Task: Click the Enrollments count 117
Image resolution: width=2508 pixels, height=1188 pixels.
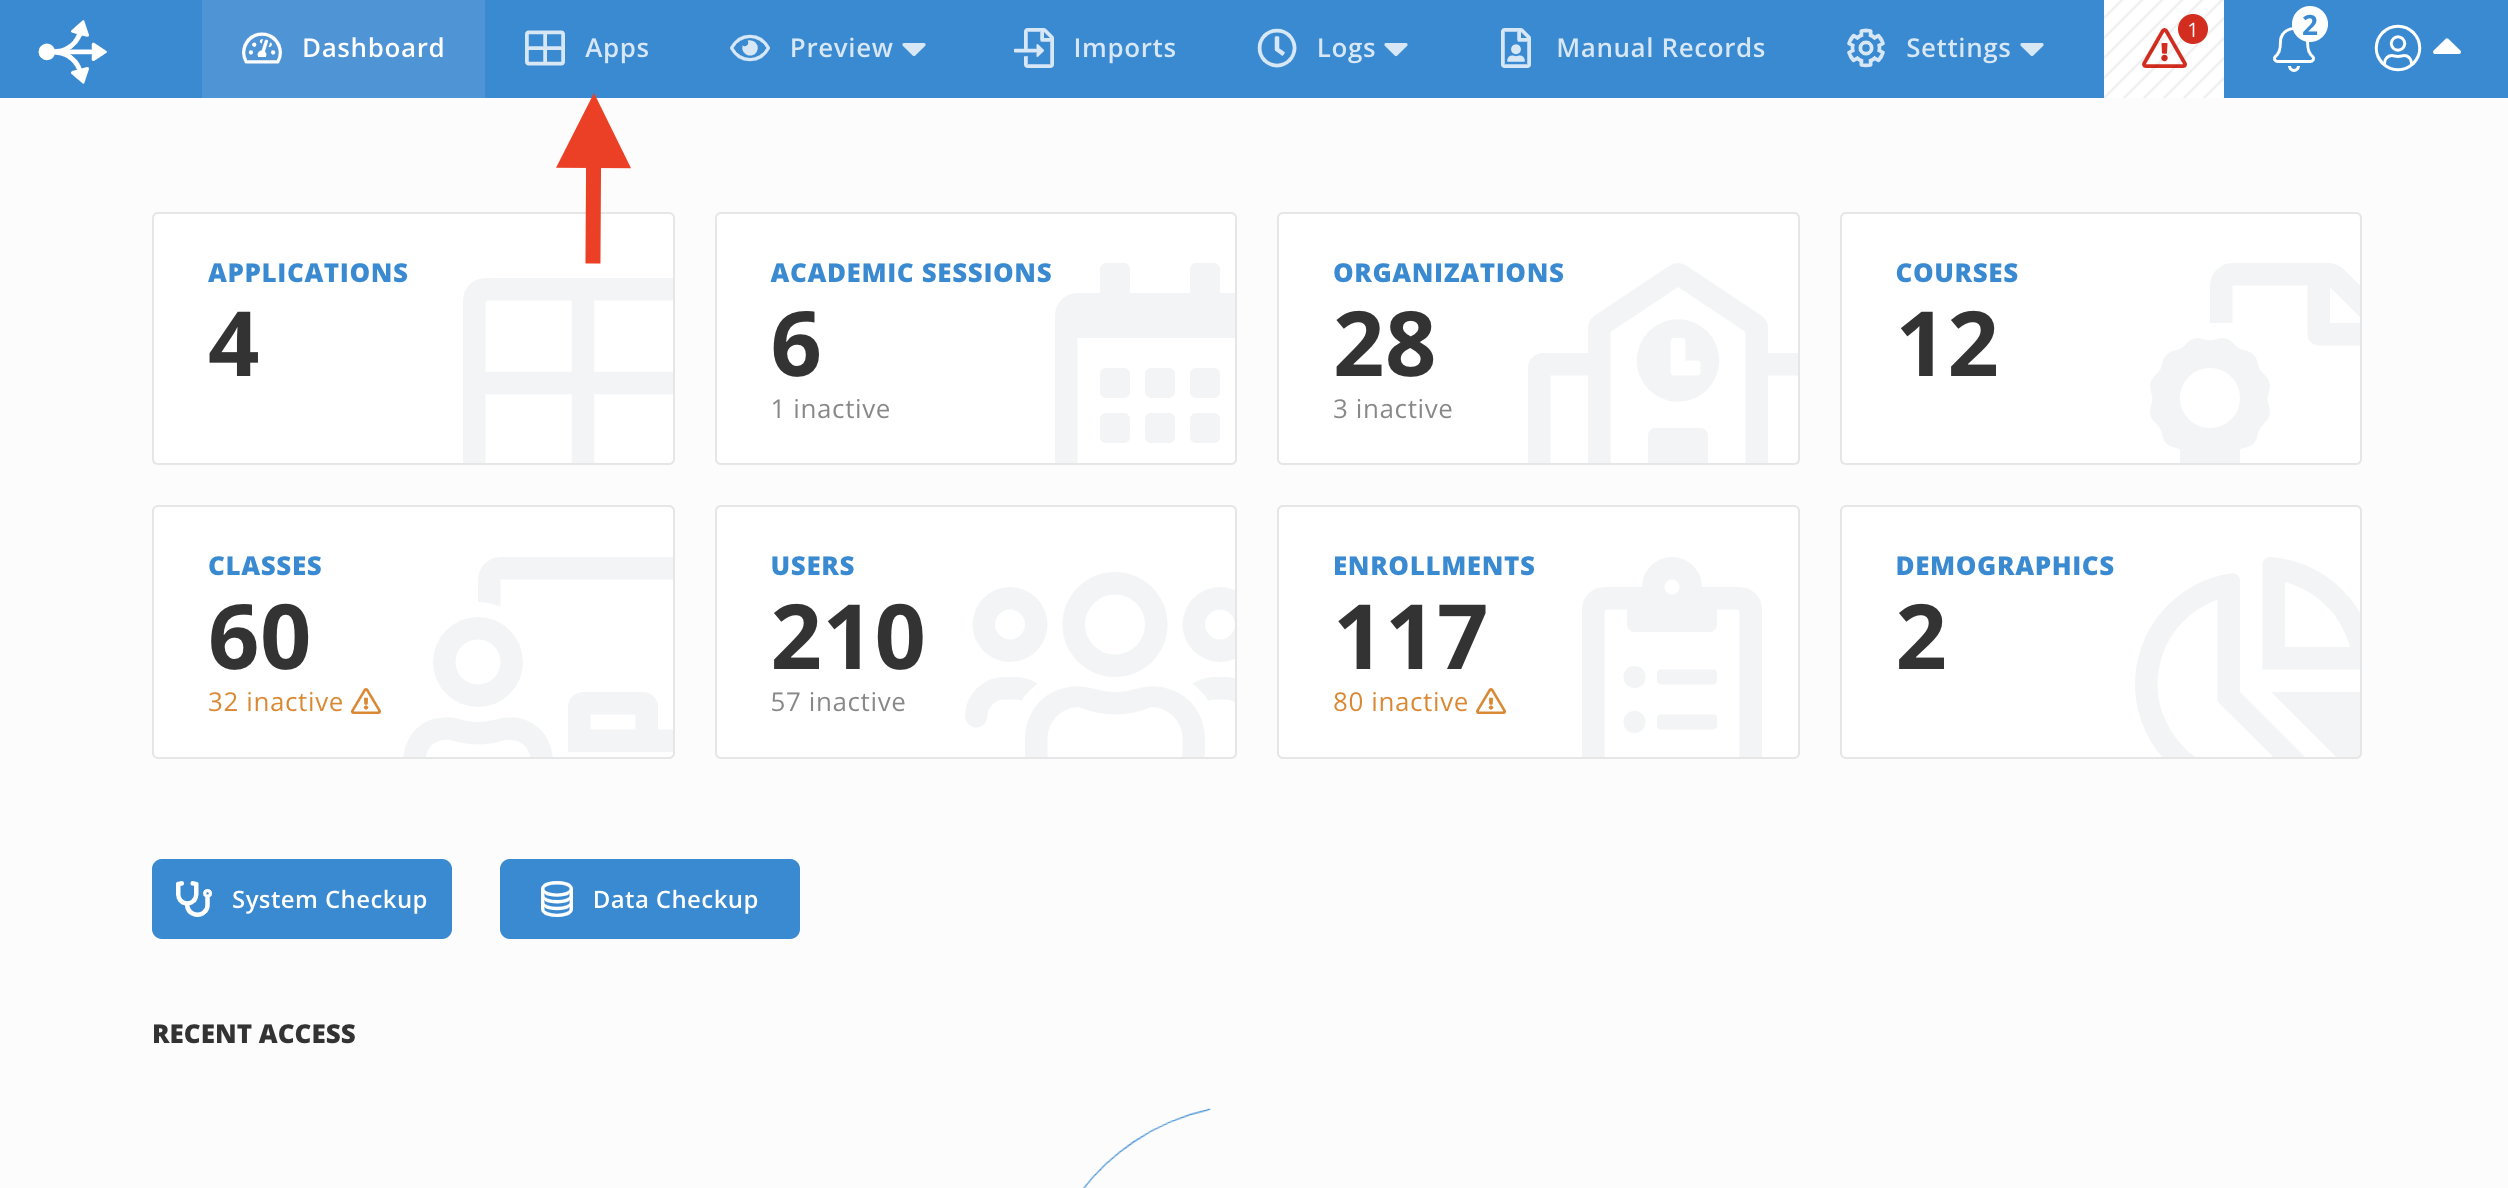Action: pos(1411,637)
